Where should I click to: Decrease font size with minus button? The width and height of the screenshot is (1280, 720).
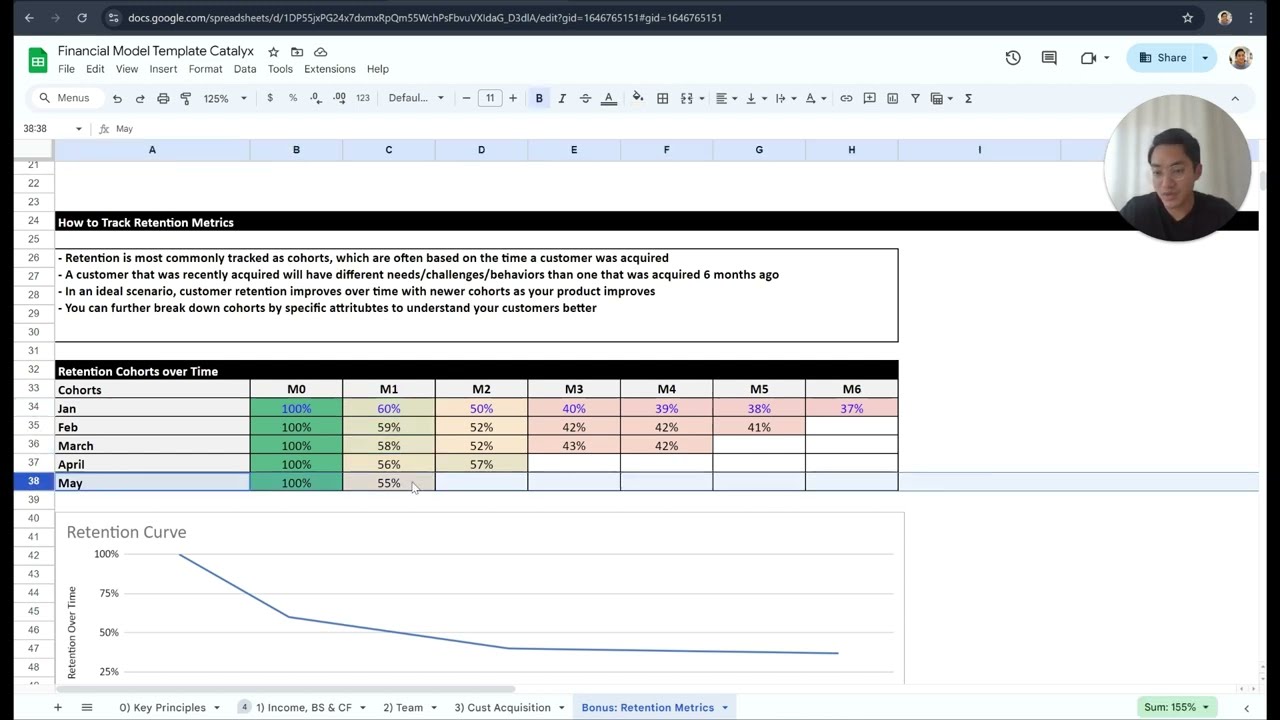(466, 98)
